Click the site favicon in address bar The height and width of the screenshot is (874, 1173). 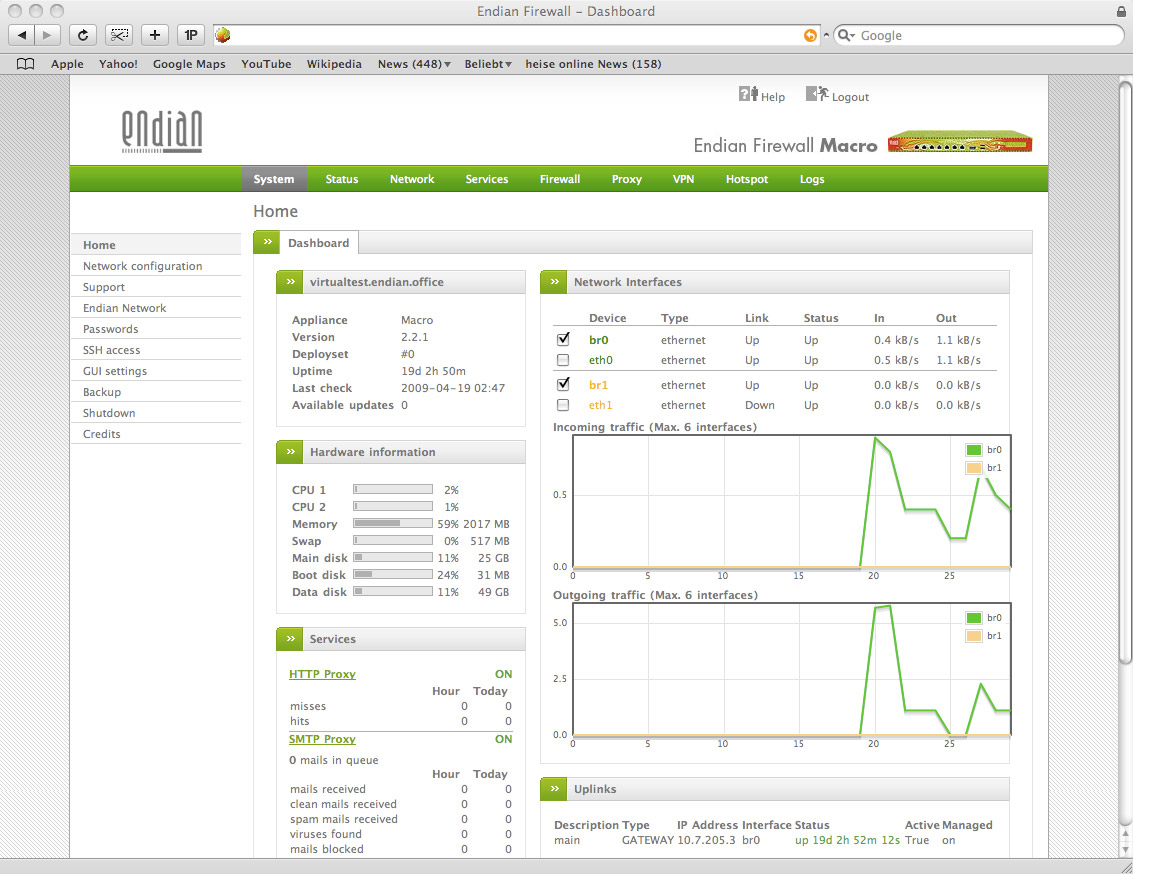point(223,35)
